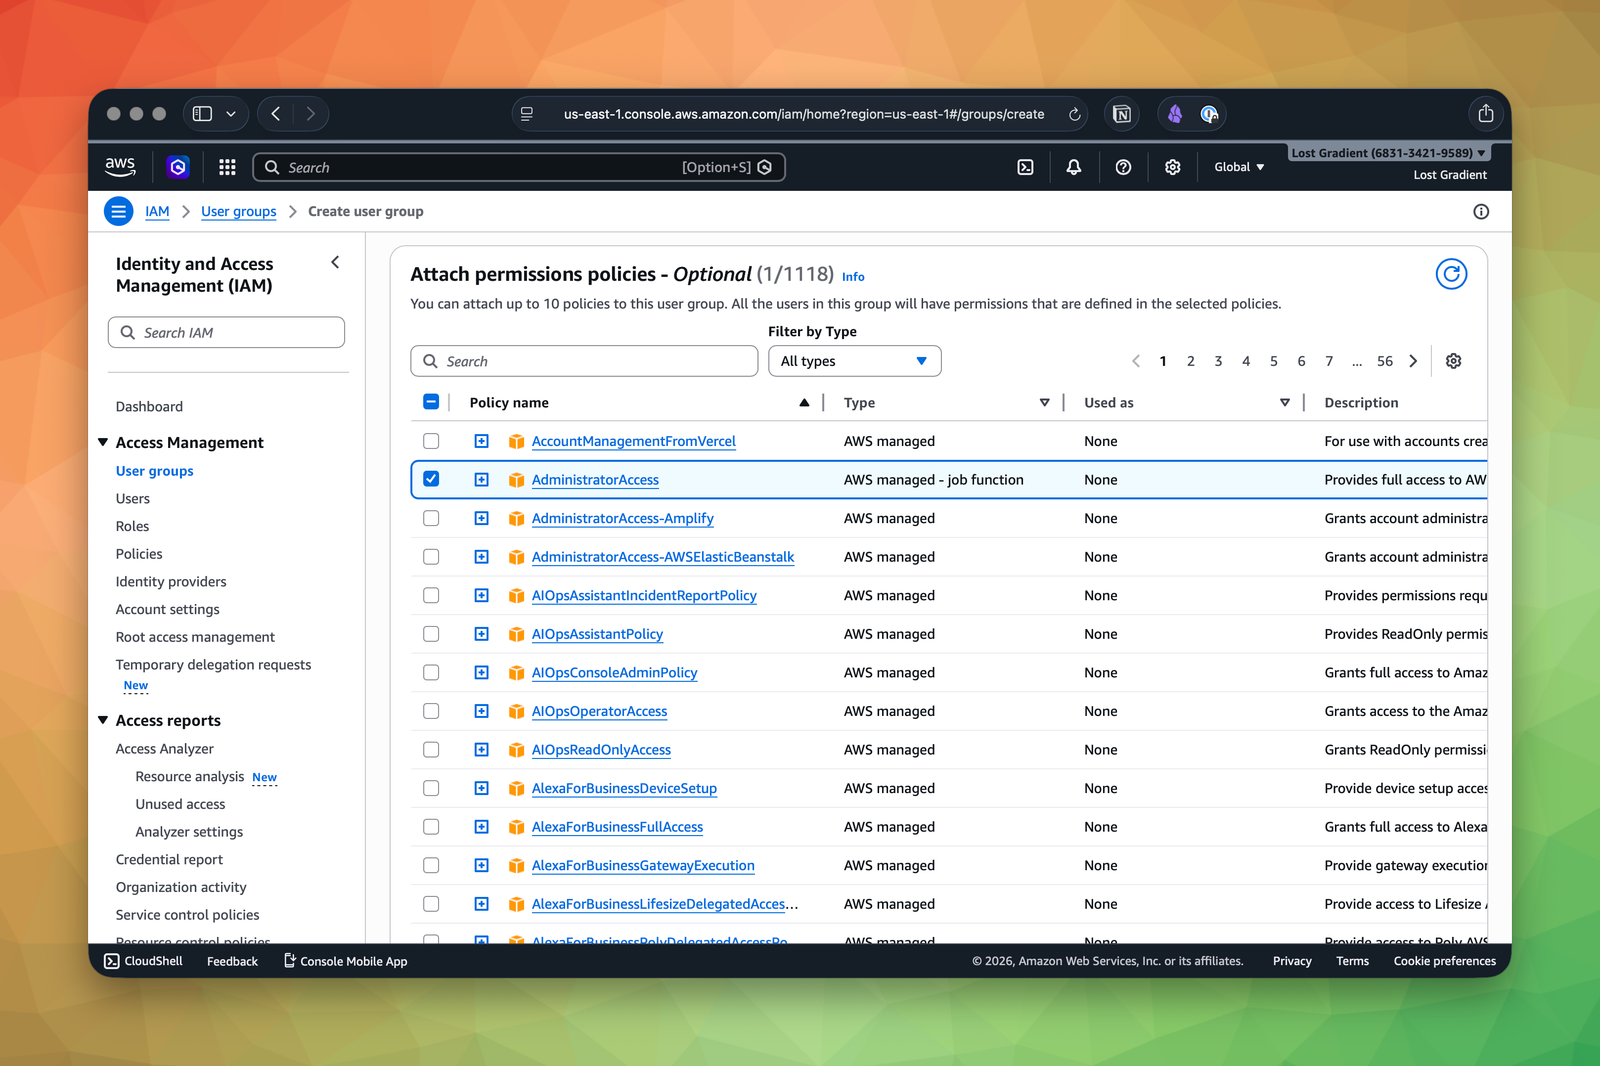Image resolution: width=1600 pixels, height=1066 pixels.
Task: Open CloudShell from the bottom toolbar
Action: pyautogui.click(x=143, y=961)
